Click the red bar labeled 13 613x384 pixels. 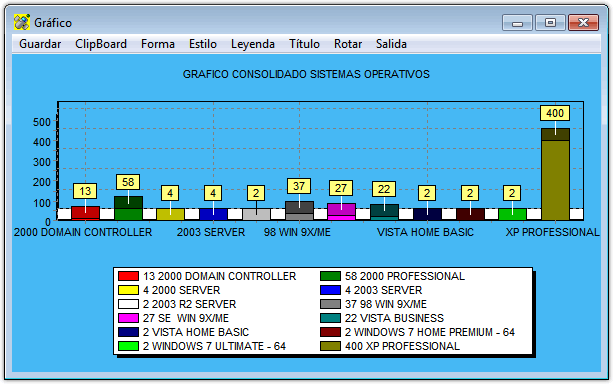(x=85, y=214)
